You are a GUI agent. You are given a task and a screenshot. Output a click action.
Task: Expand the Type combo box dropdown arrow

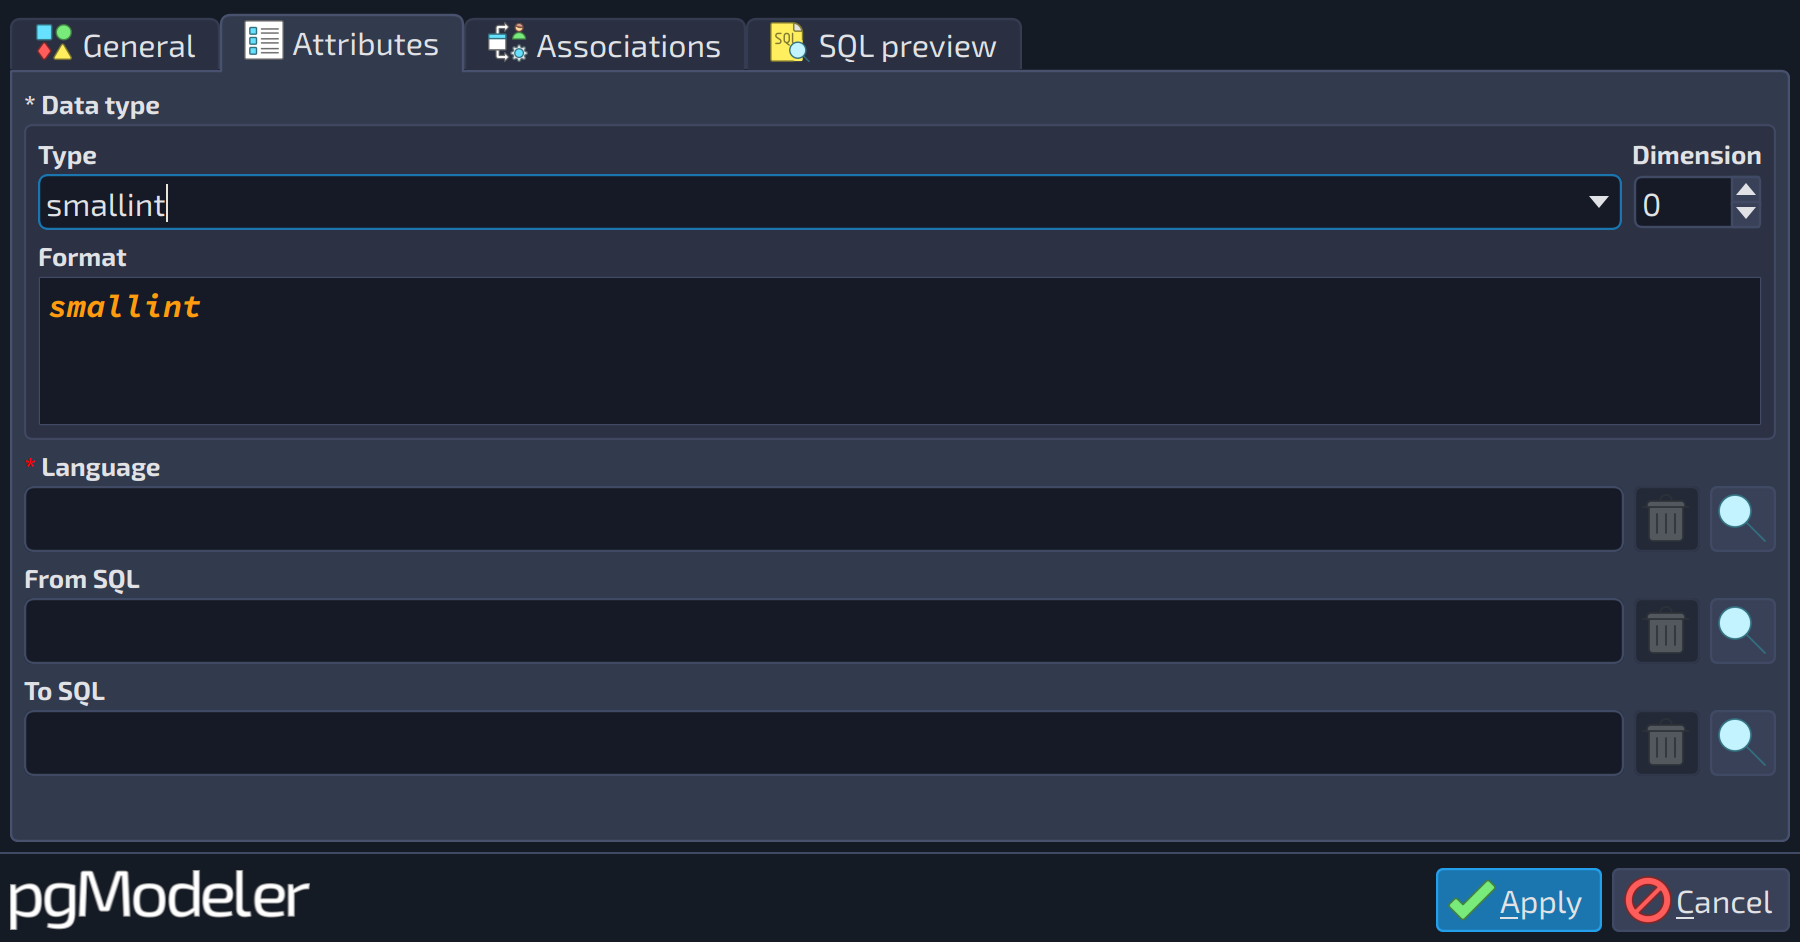(1598, 202)
